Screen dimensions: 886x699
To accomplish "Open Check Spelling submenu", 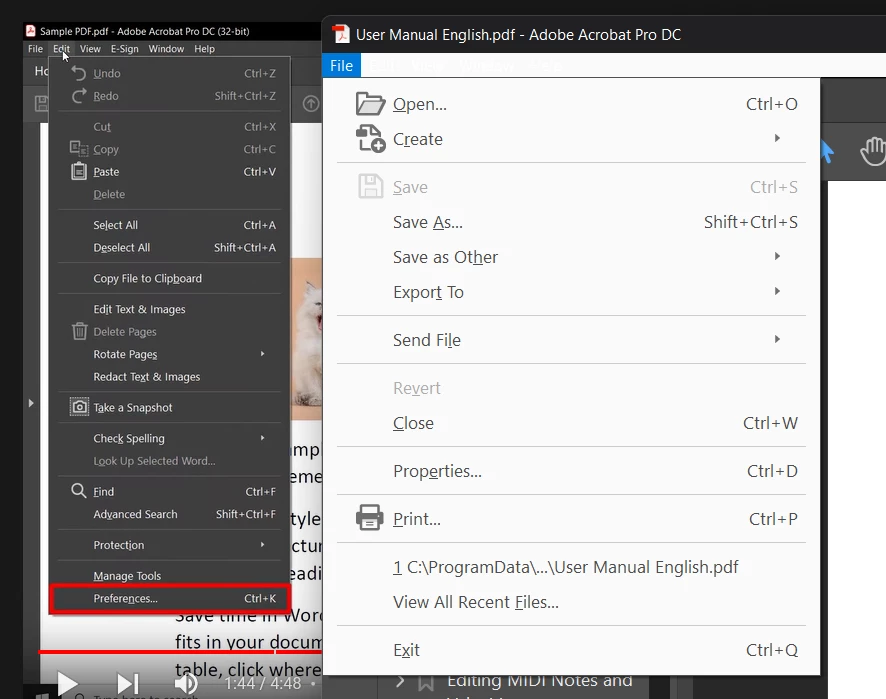I will [x=170, y=438].
